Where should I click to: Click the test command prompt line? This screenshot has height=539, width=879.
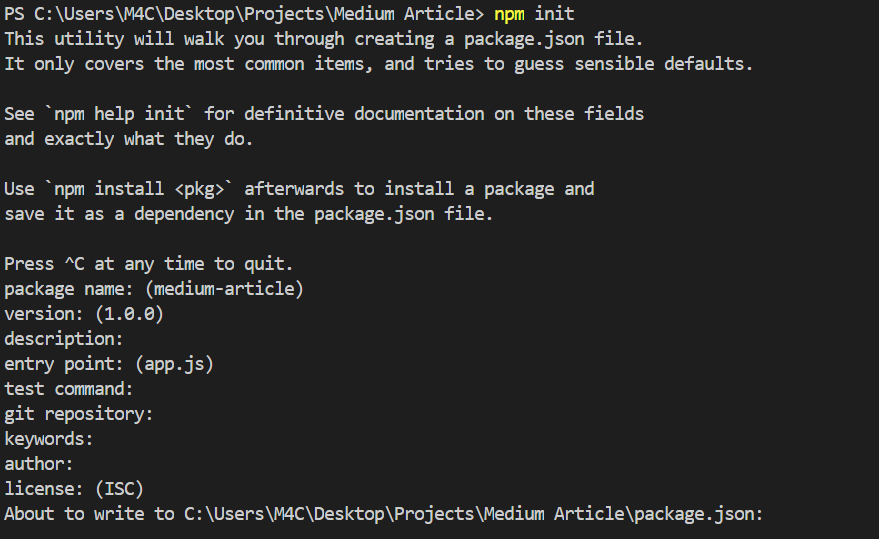pyautogui.click(x=69, y=389)
